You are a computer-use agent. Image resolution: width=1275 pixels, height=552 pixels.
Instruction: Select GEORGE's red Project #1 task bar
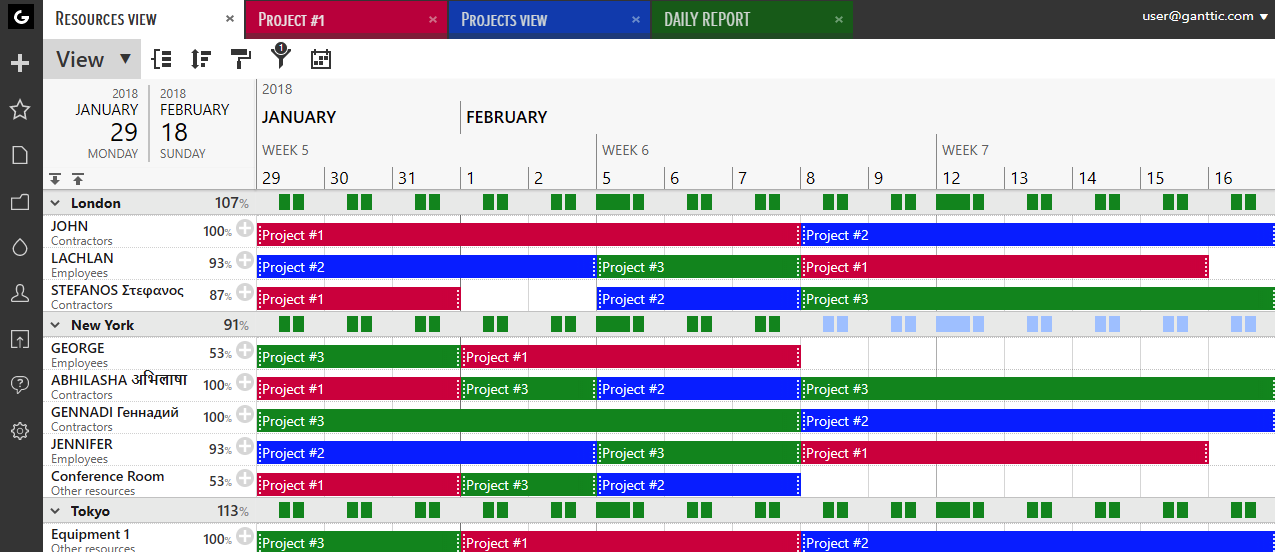(x=630, y=357)
